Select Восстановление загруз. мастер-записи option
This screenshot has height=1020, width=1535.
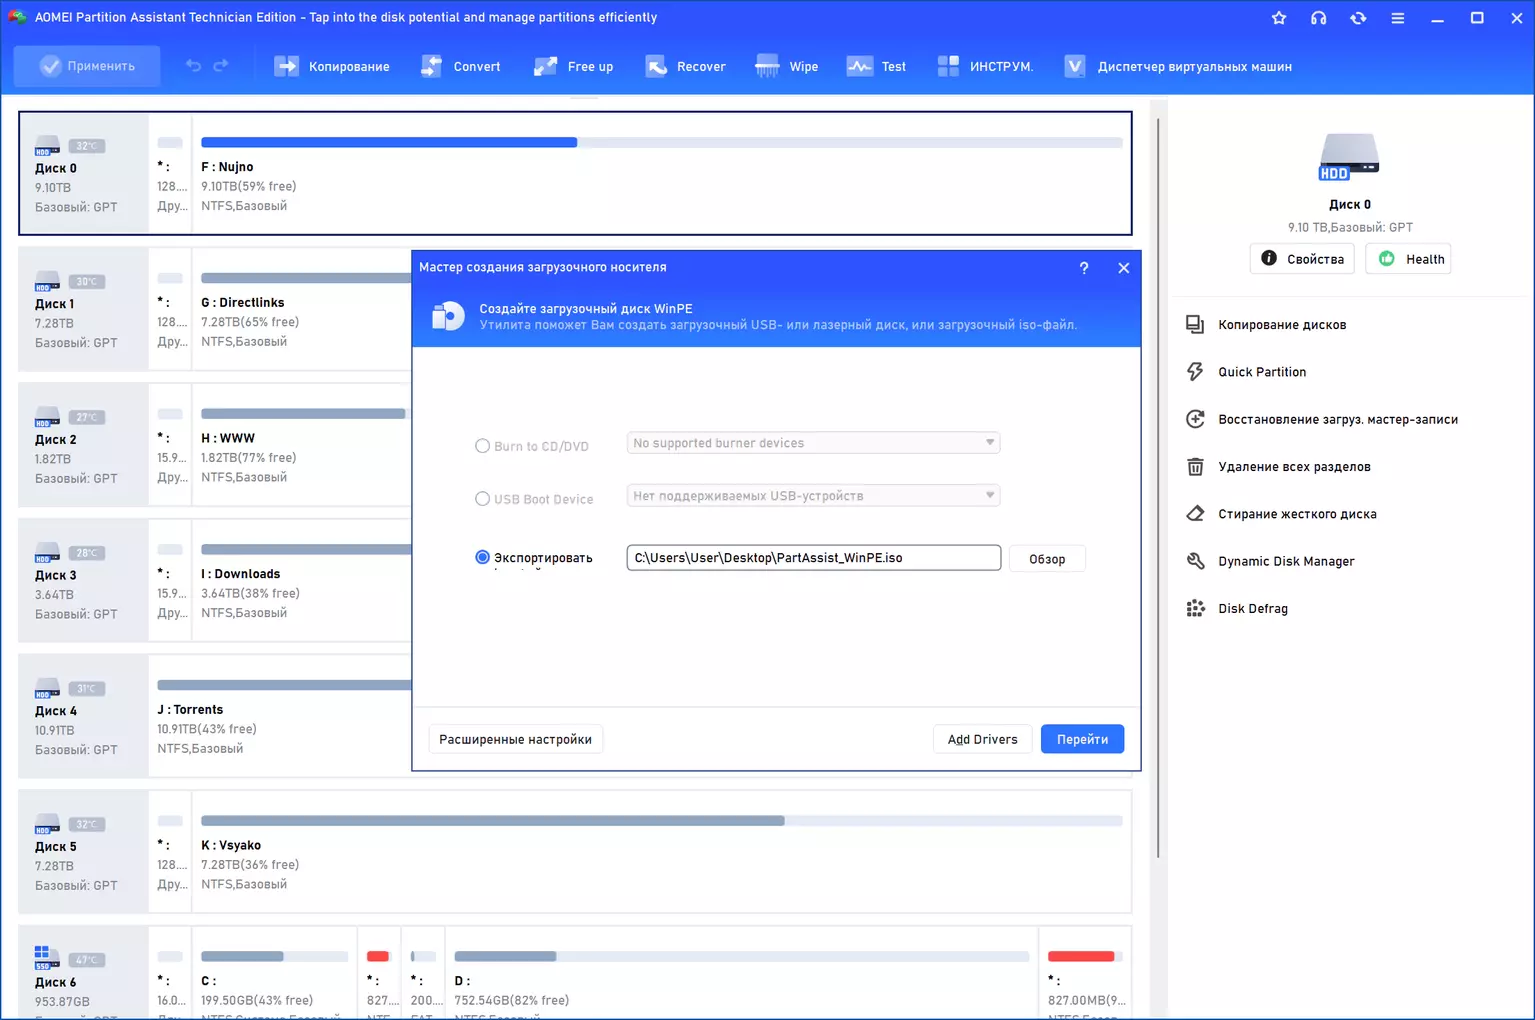(x=1338, y=420)
